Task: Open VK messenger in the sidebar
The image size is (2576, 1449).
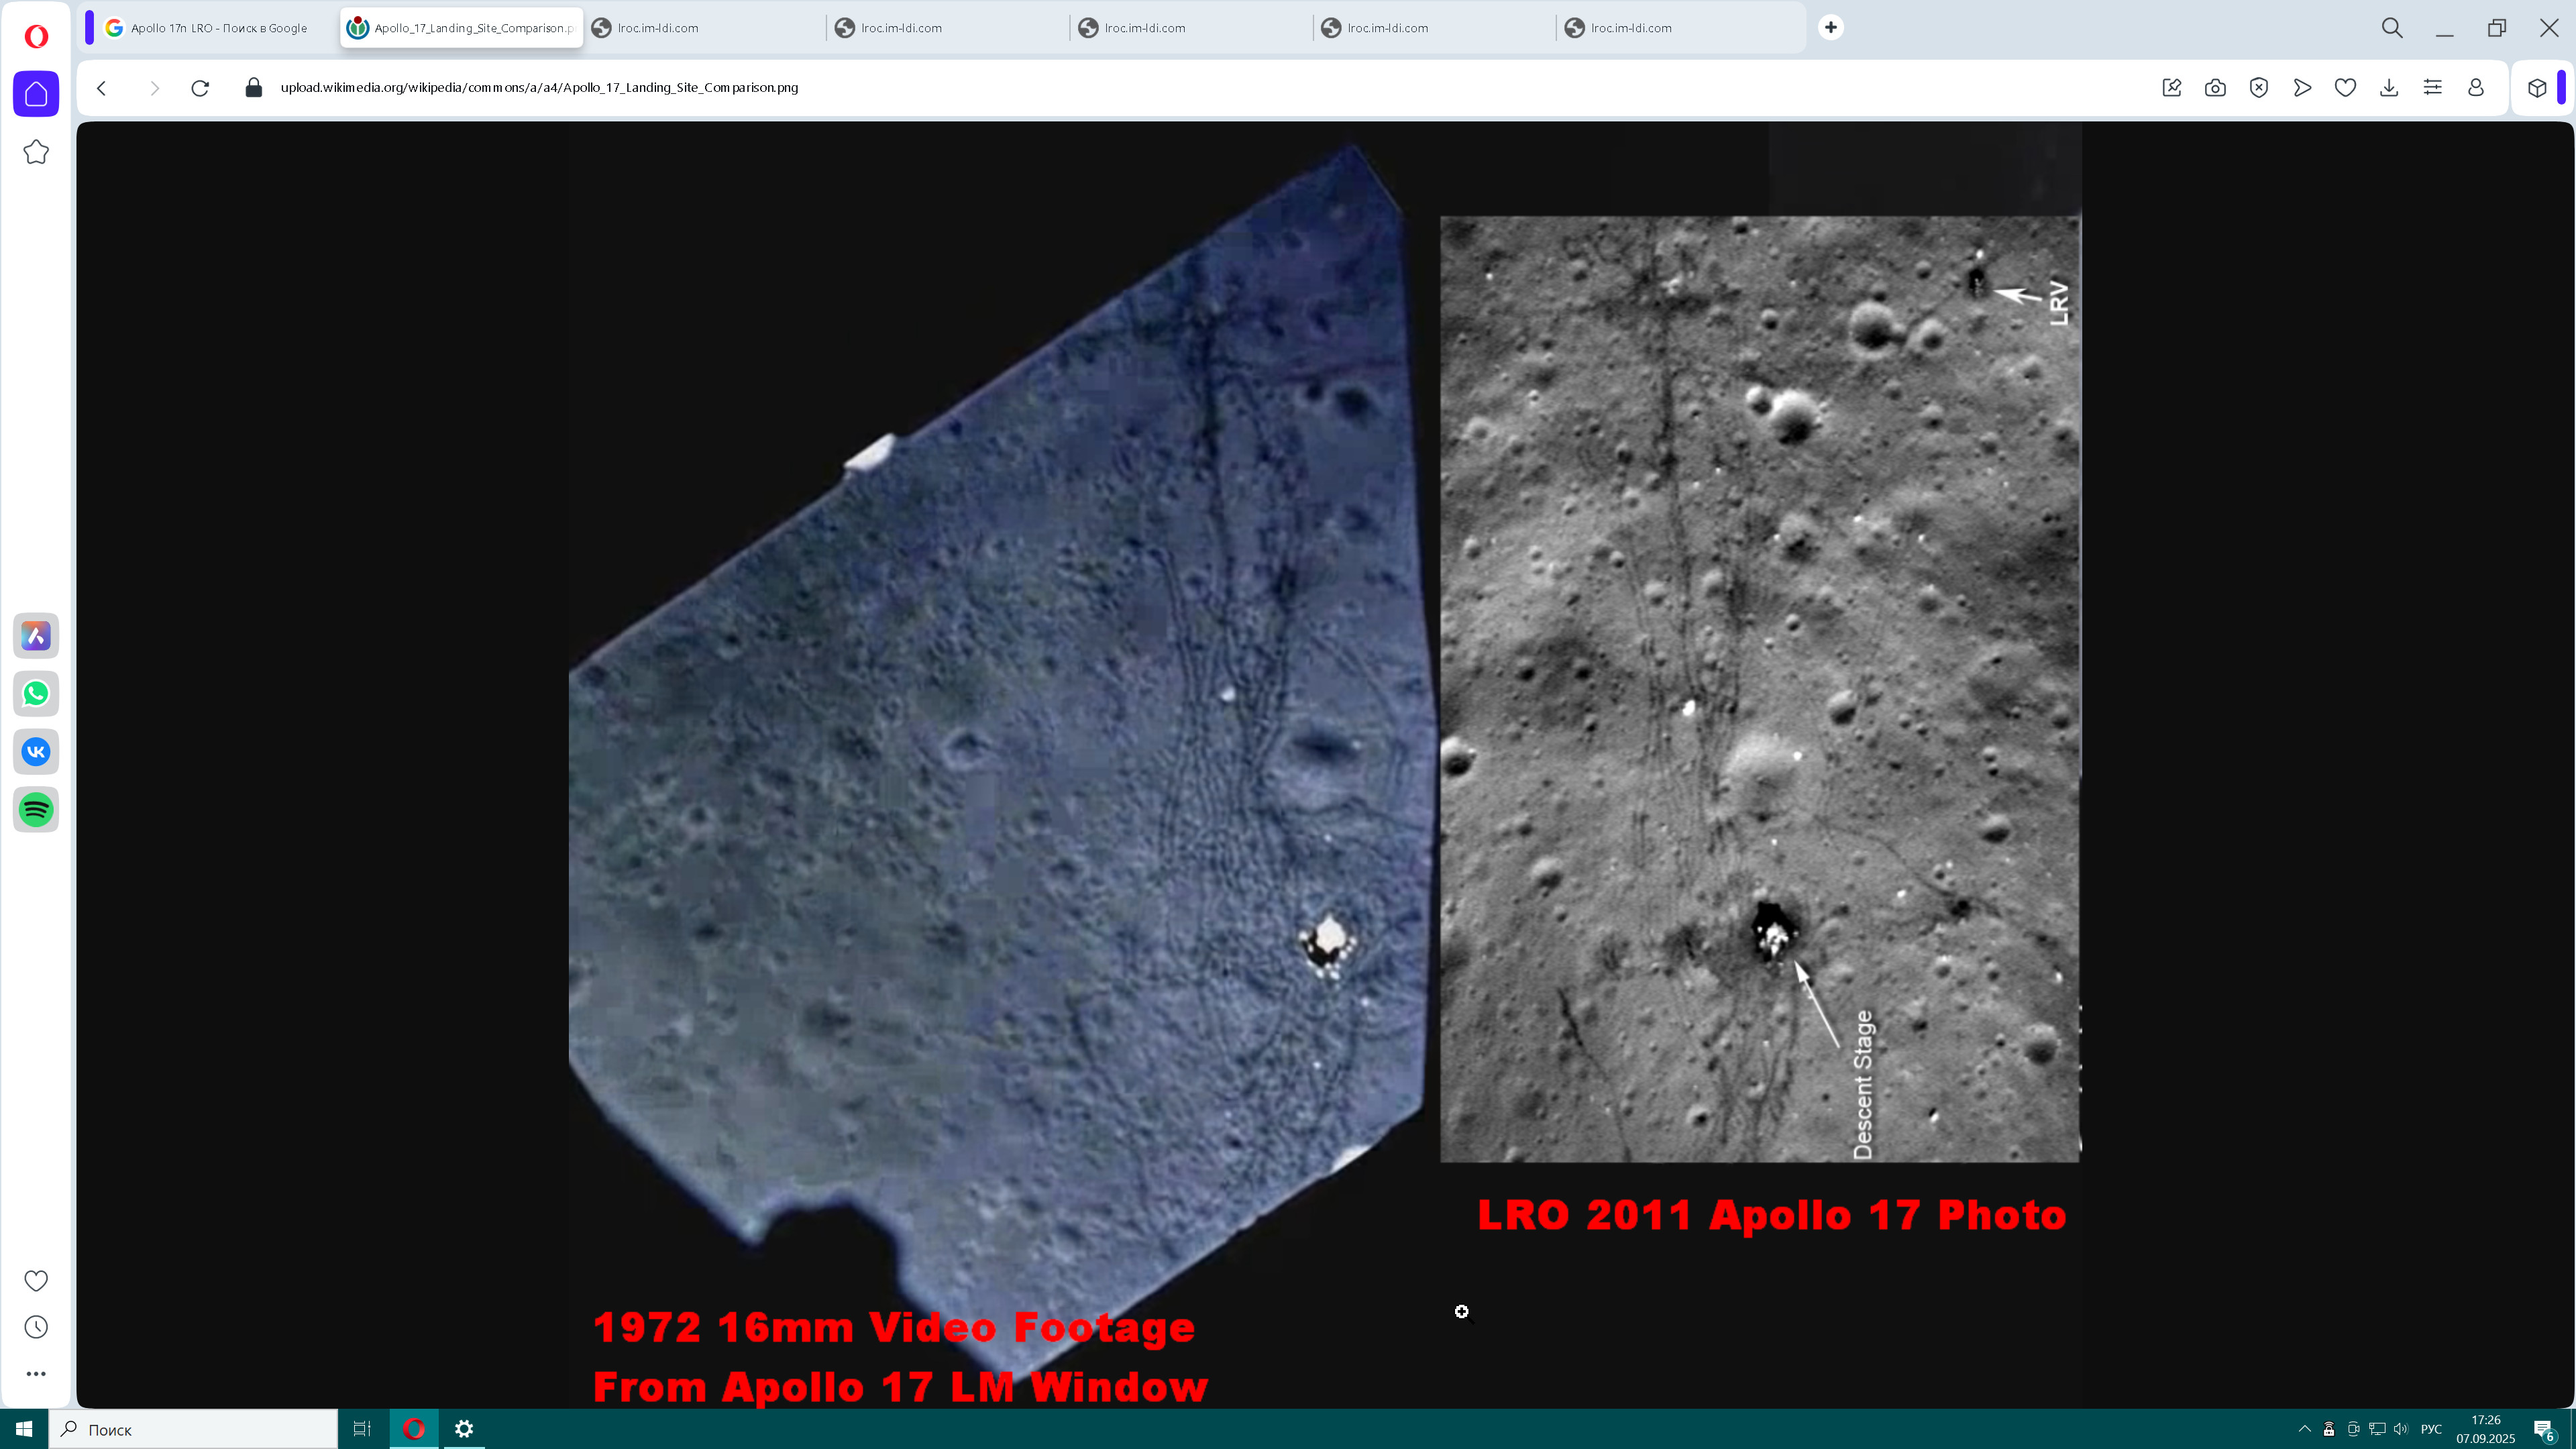Action: click(36, 752)
